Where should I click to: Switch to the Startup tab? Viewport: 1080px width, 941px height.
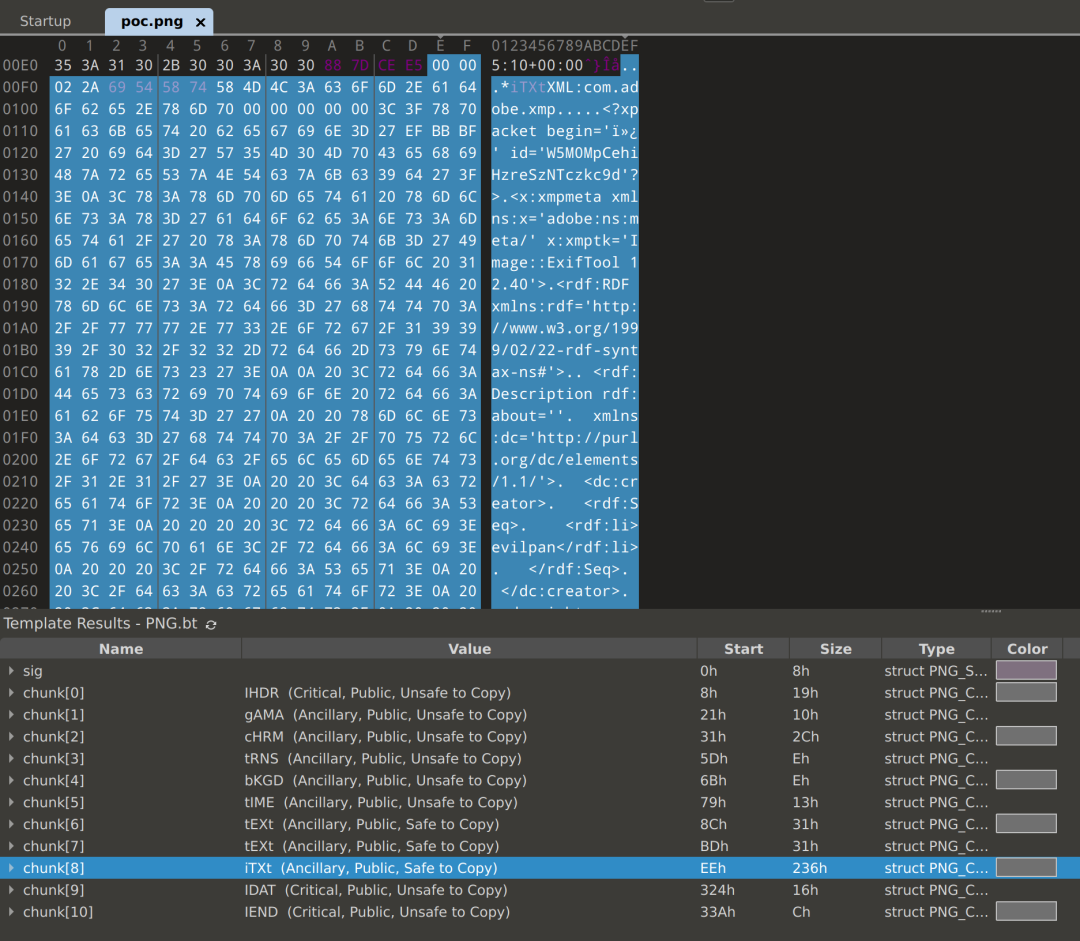(45, 21)
